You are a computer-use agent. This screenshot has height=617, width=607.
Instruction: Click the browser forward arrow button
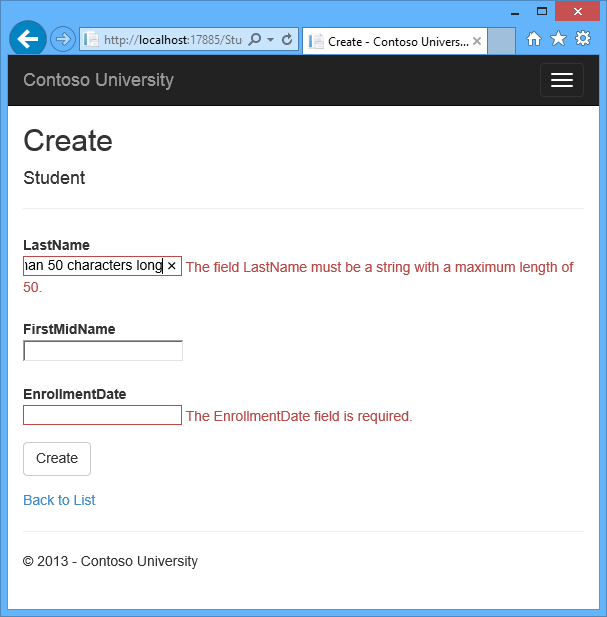63,39
